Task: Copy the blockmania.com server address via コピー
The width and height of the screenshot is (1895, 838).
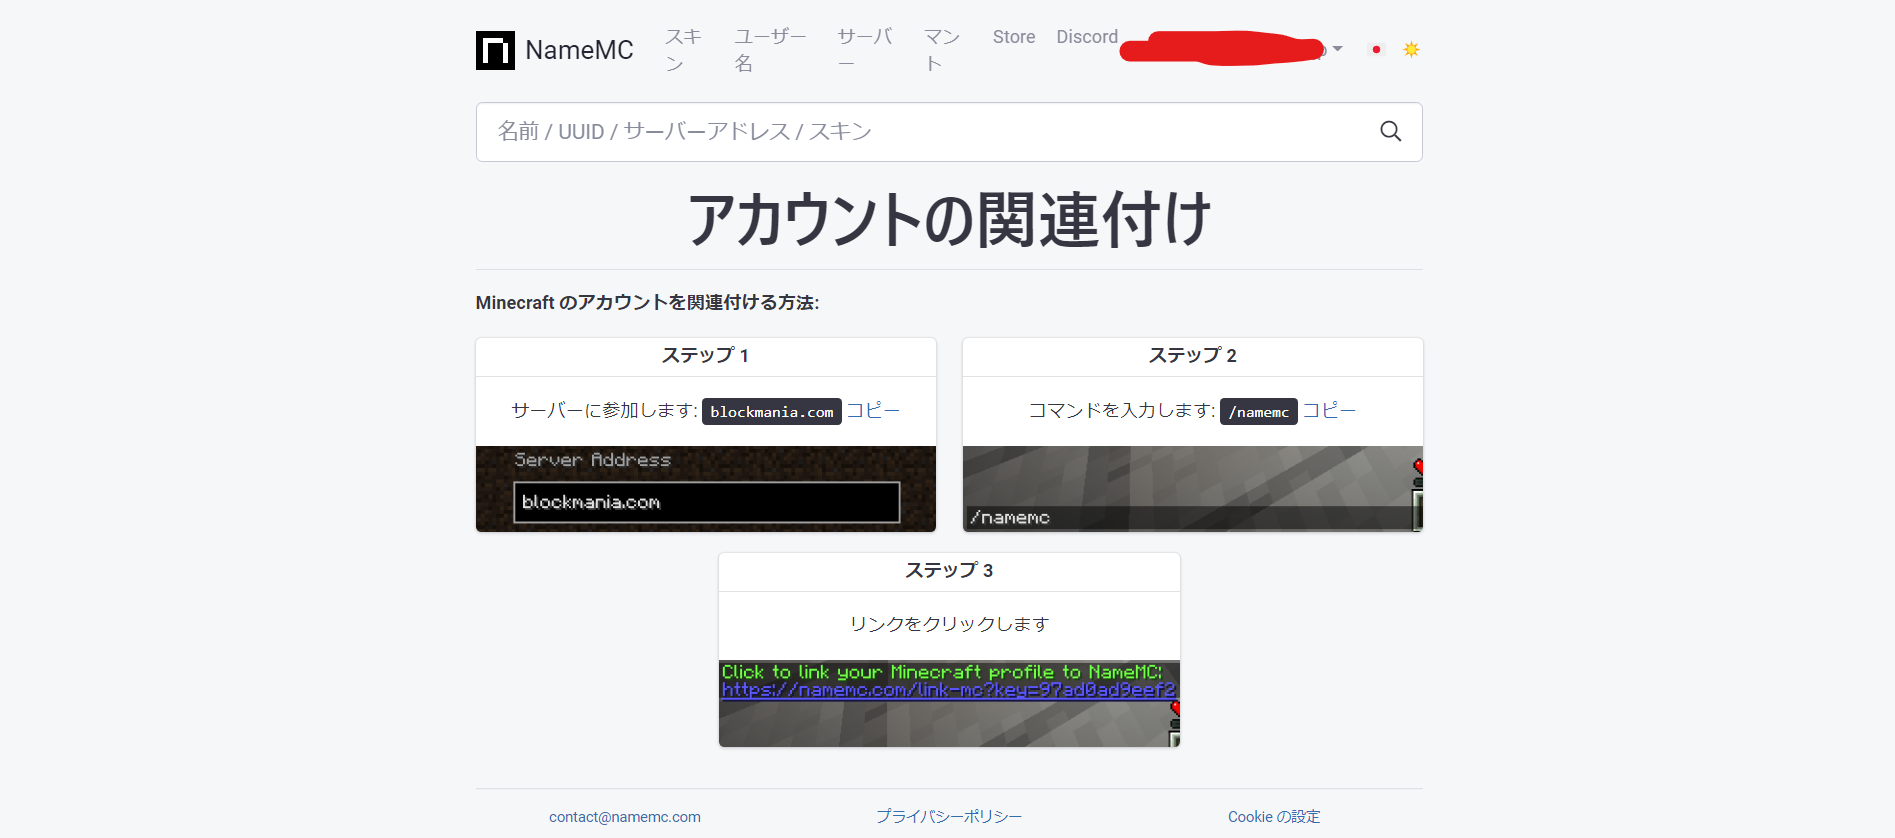Action: [x=873, y=411]
